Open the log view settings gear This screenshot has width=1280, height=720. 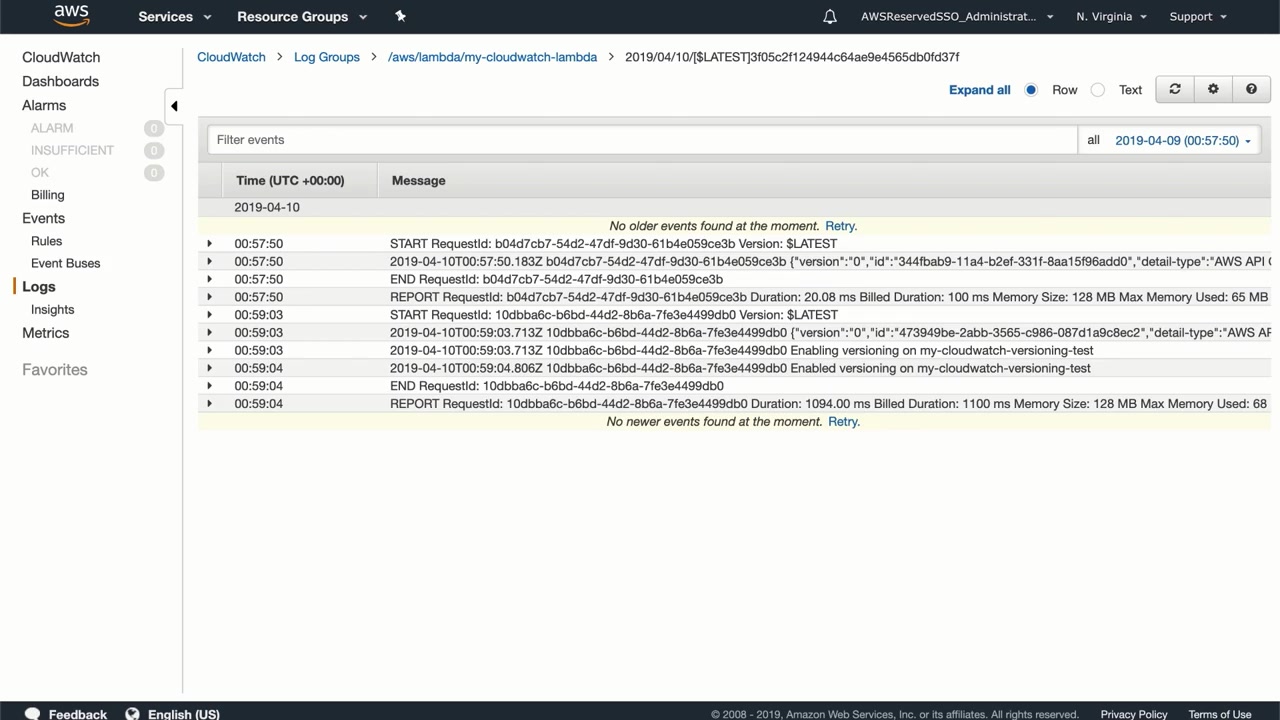pyautogui.click(x=1213, y=89)
